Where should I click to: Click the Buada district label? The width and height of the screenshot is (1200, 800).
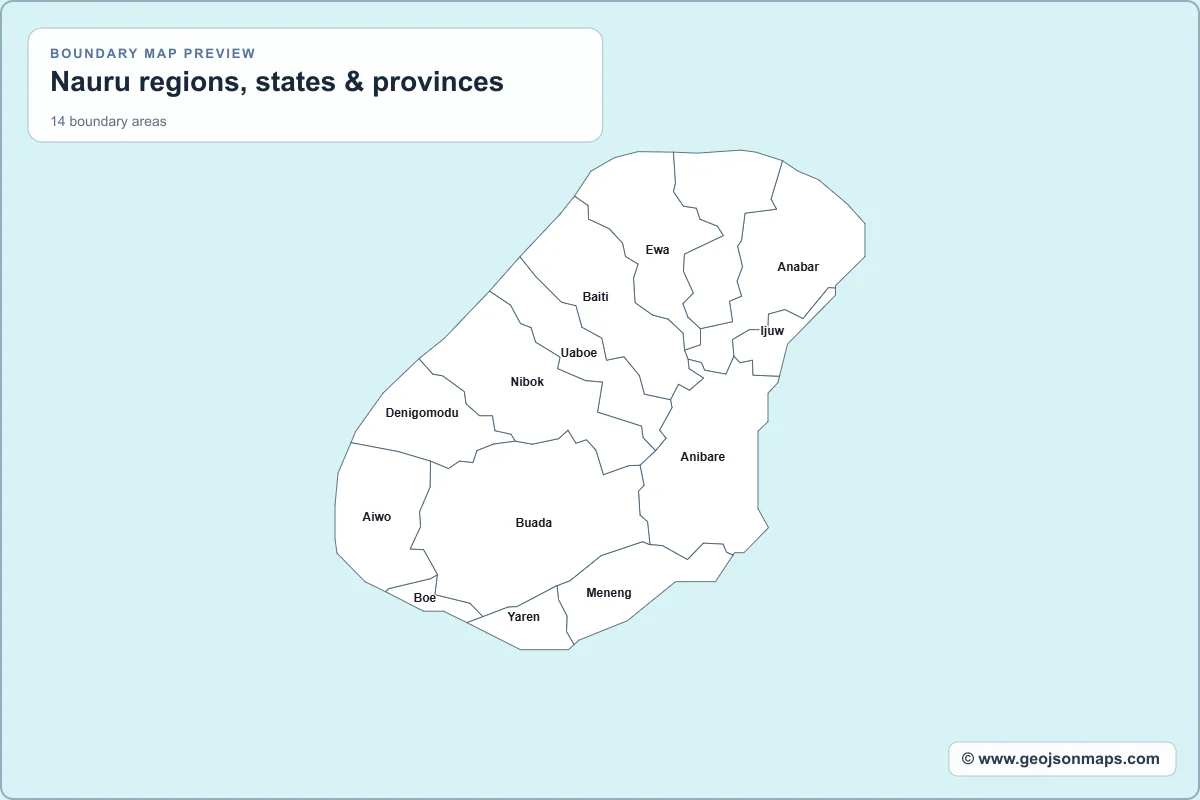[534, 523]
